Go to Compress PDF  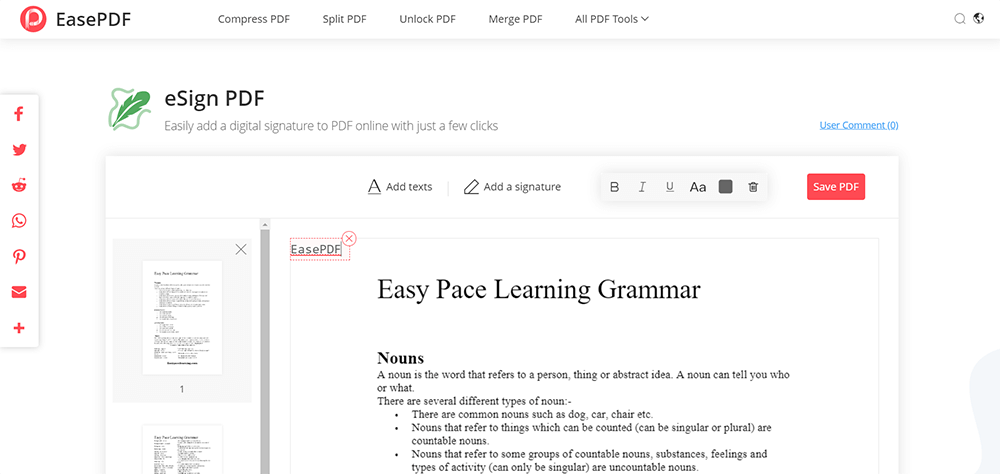click(254, 19)
